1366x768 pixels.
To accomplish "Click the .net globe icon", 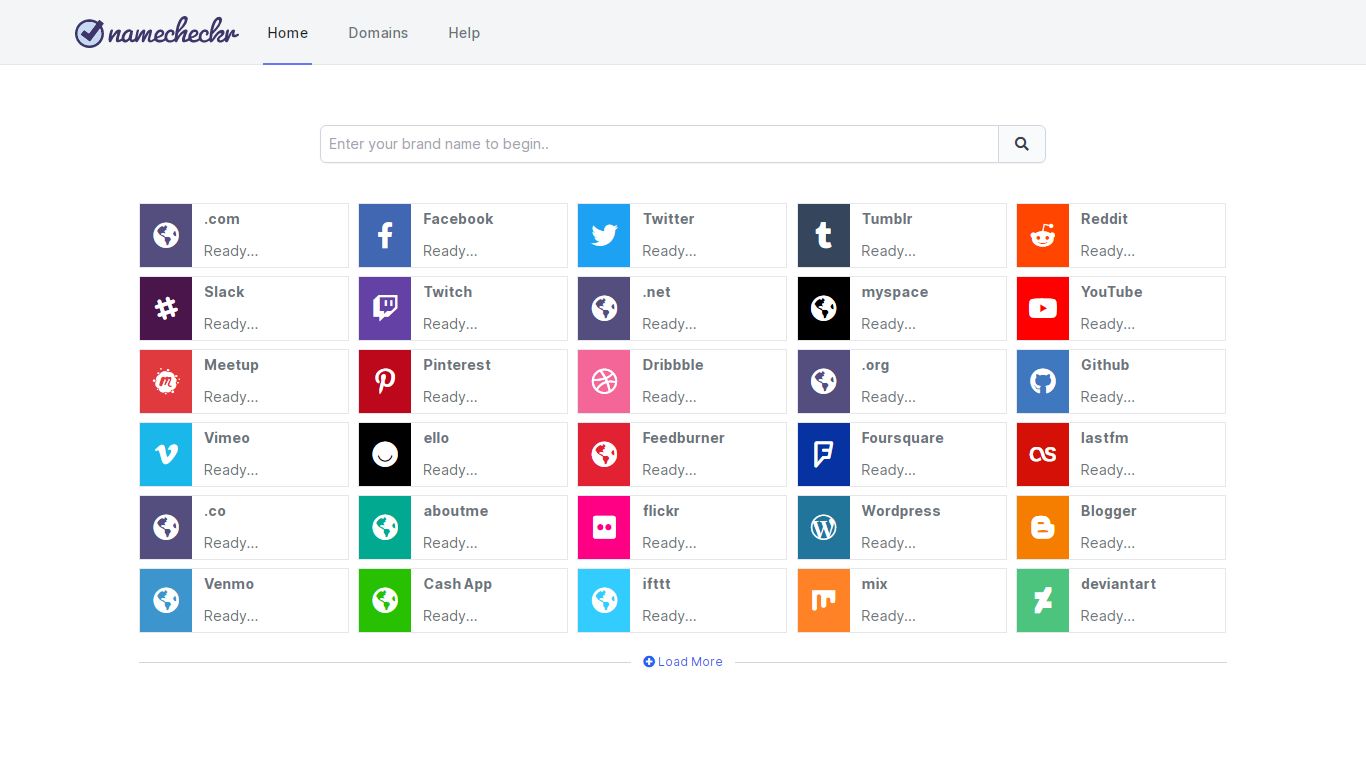I will 604,309.
